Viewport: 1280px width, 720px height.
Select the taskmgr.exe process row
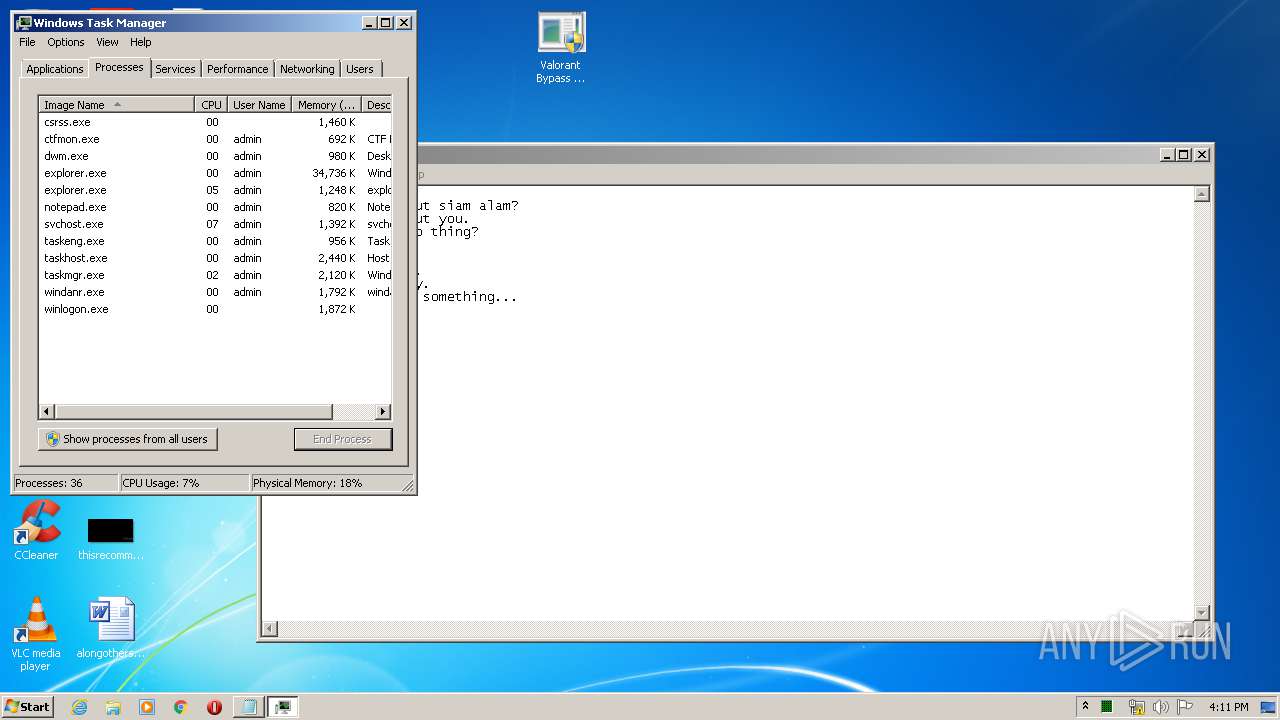click(215, 275)
